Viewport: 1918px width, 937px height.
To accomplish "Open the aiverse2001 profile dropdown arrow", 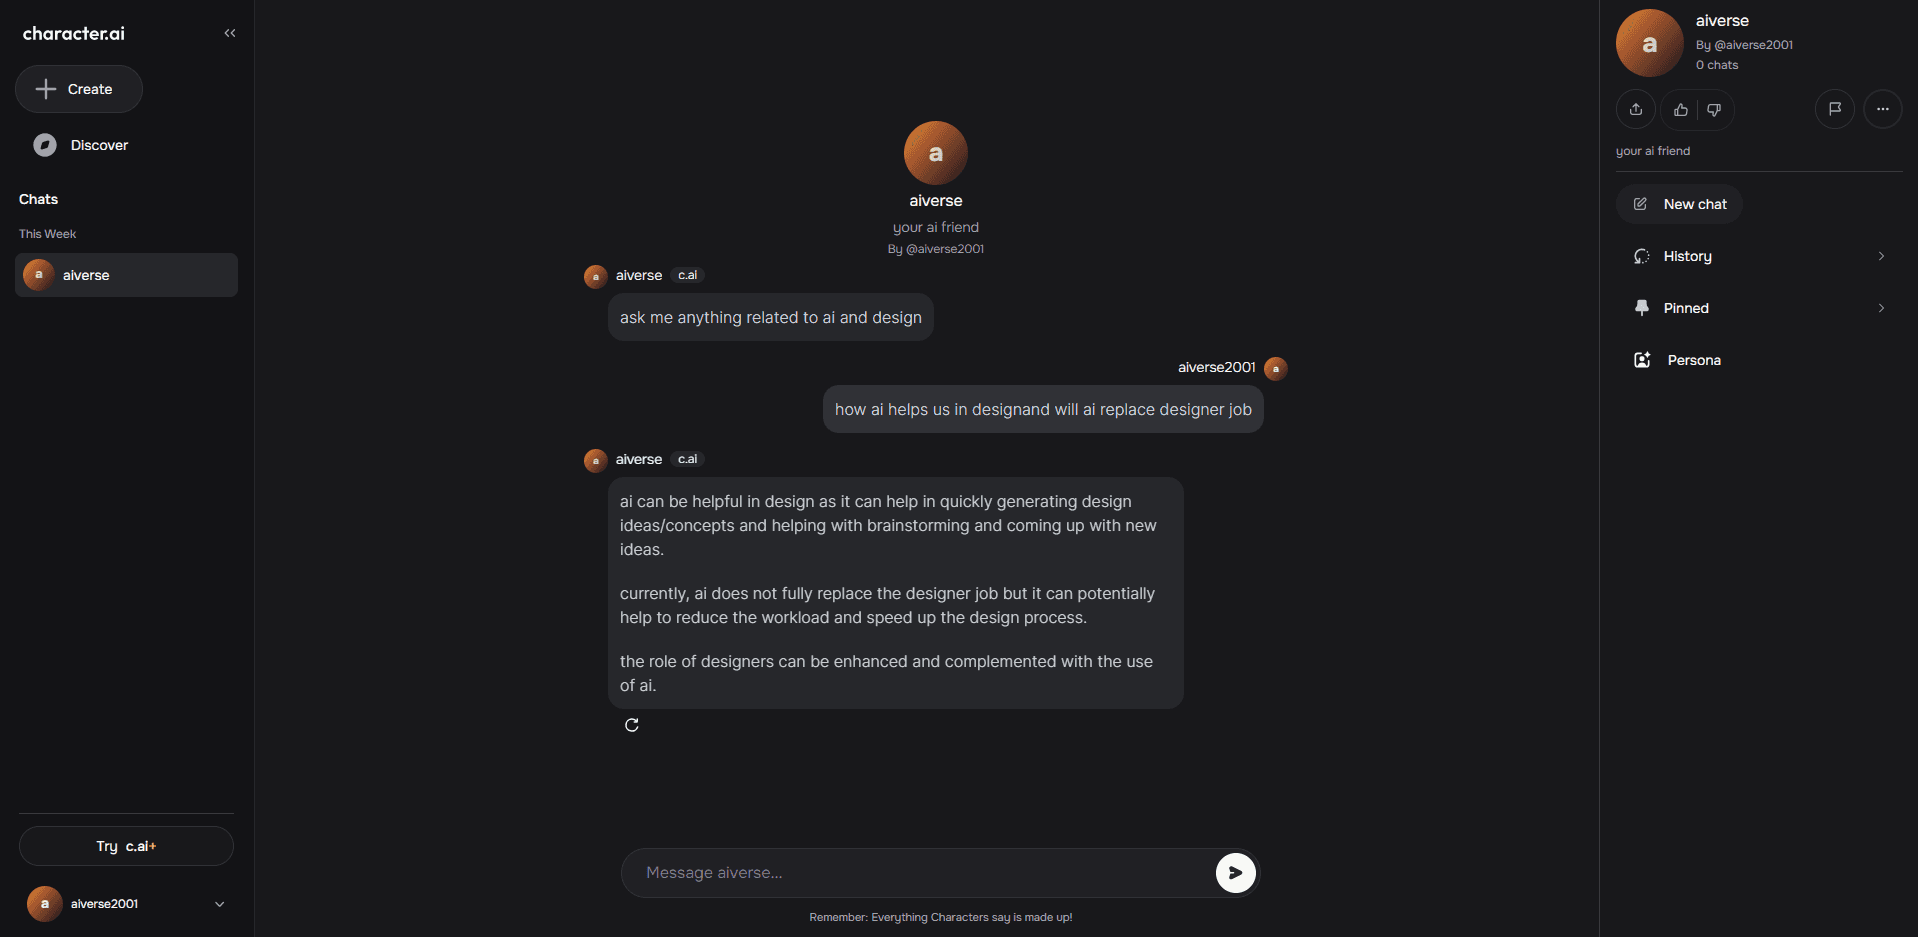I will (x=219, y=903).
